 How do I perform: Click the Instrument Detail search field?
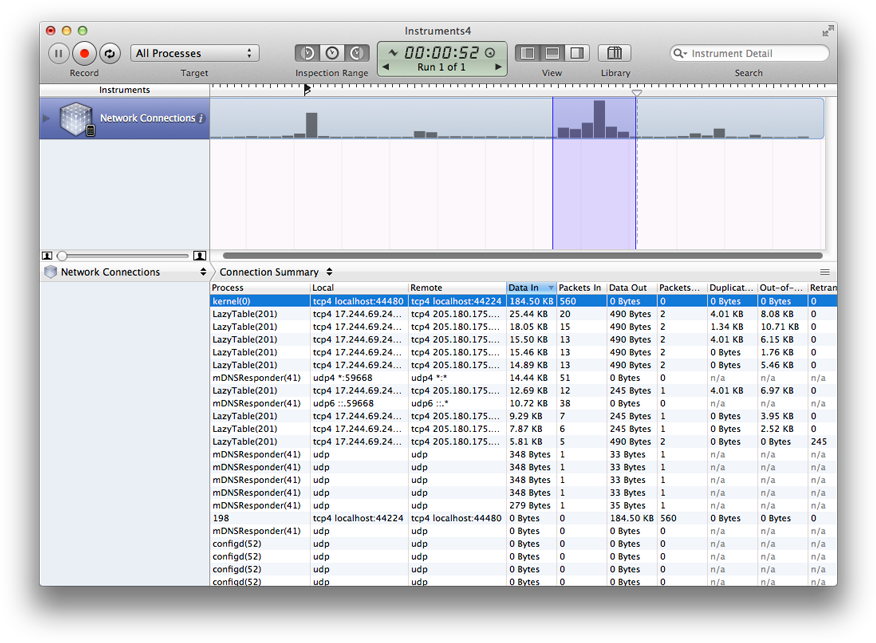[x=756, y=53]
